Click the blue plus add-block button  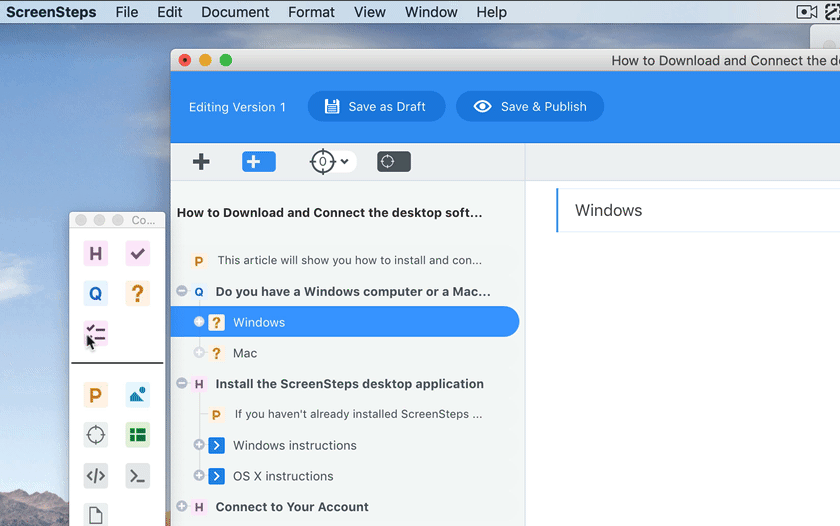pos(259,161)
